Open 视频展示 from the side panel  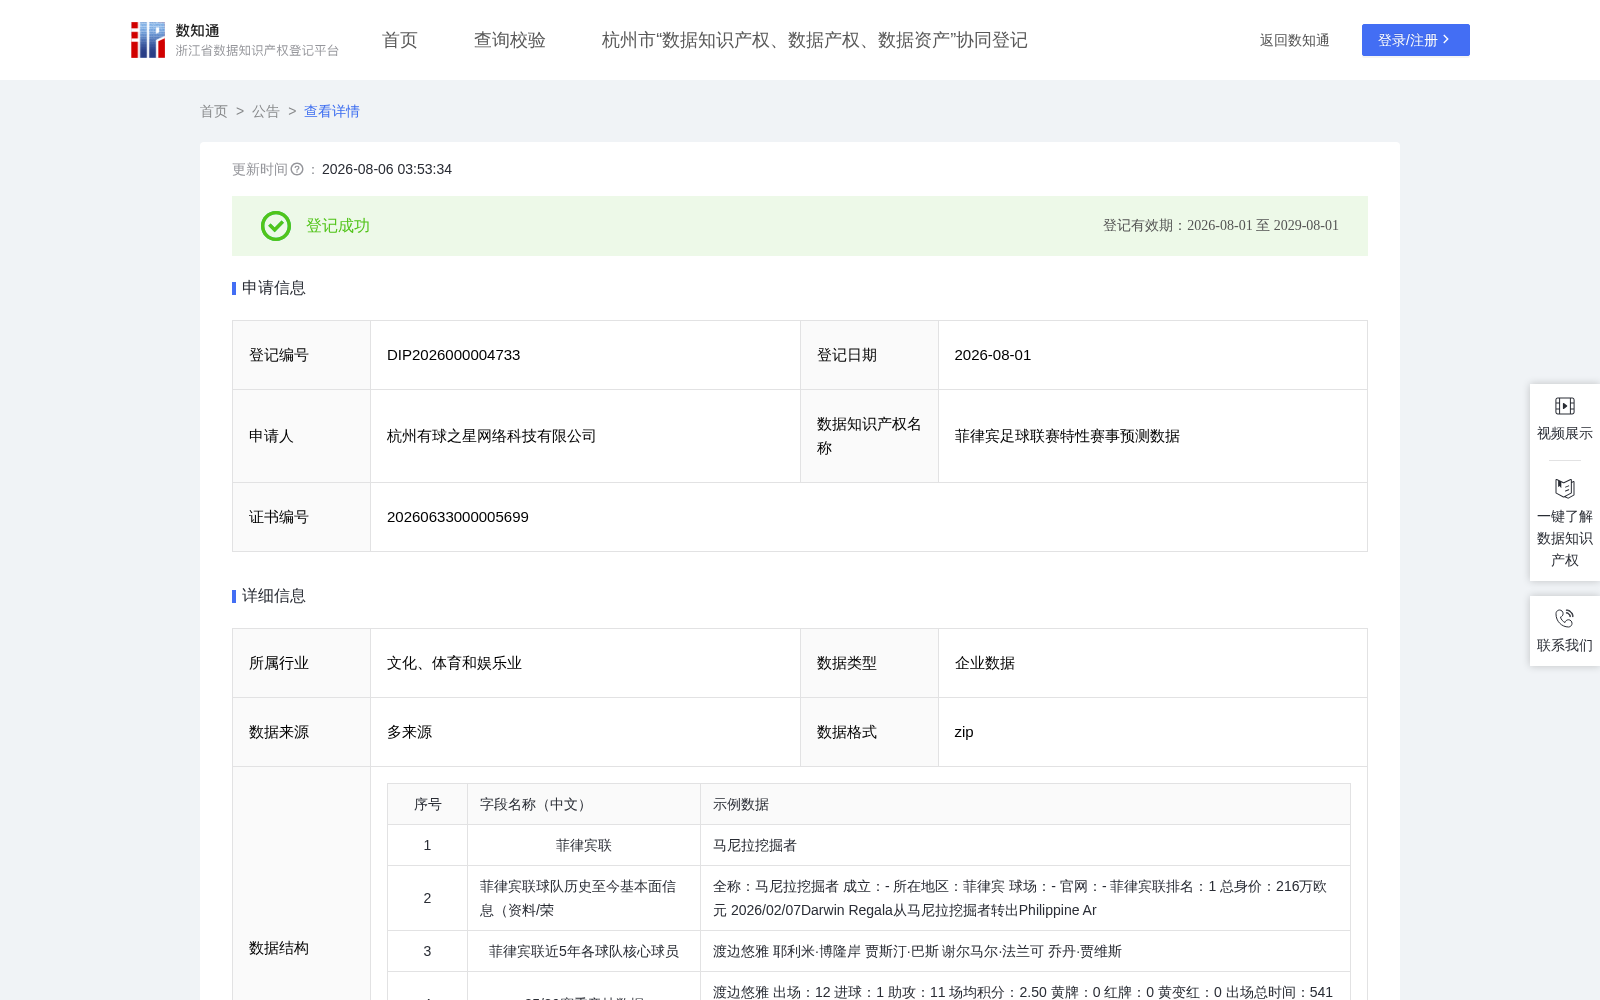tap(1565, 419)
